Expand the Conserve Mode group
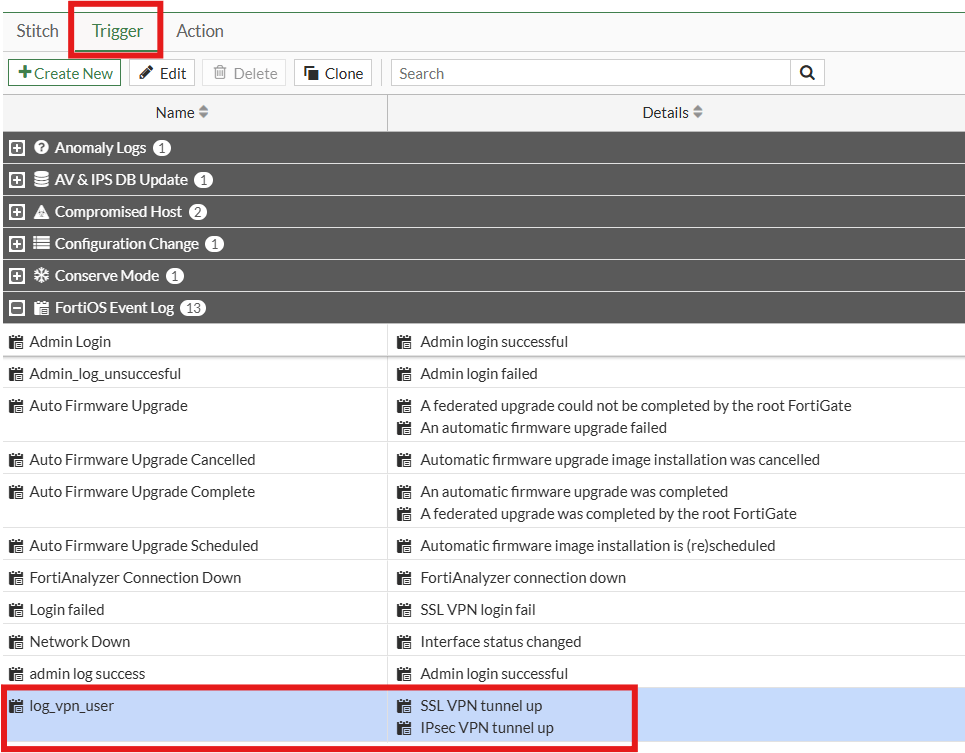The image size is (965, 753). pyautogui.click(x=17, y=276)
